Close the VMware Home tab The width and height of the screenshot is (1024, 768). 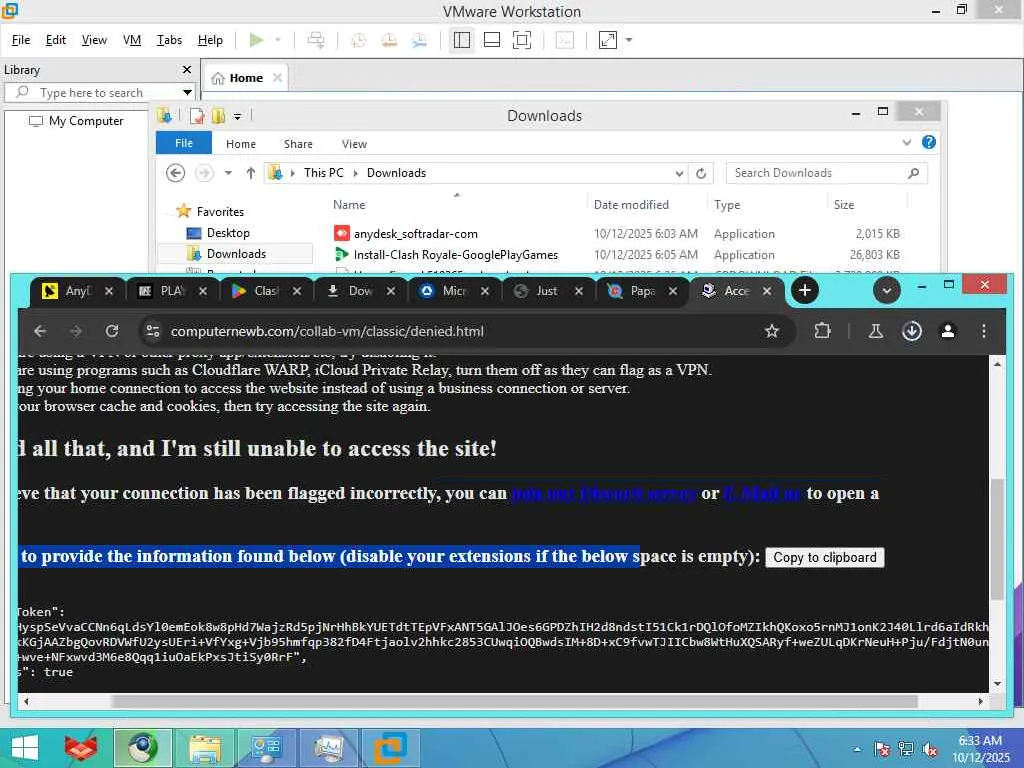tap(278, 78)
